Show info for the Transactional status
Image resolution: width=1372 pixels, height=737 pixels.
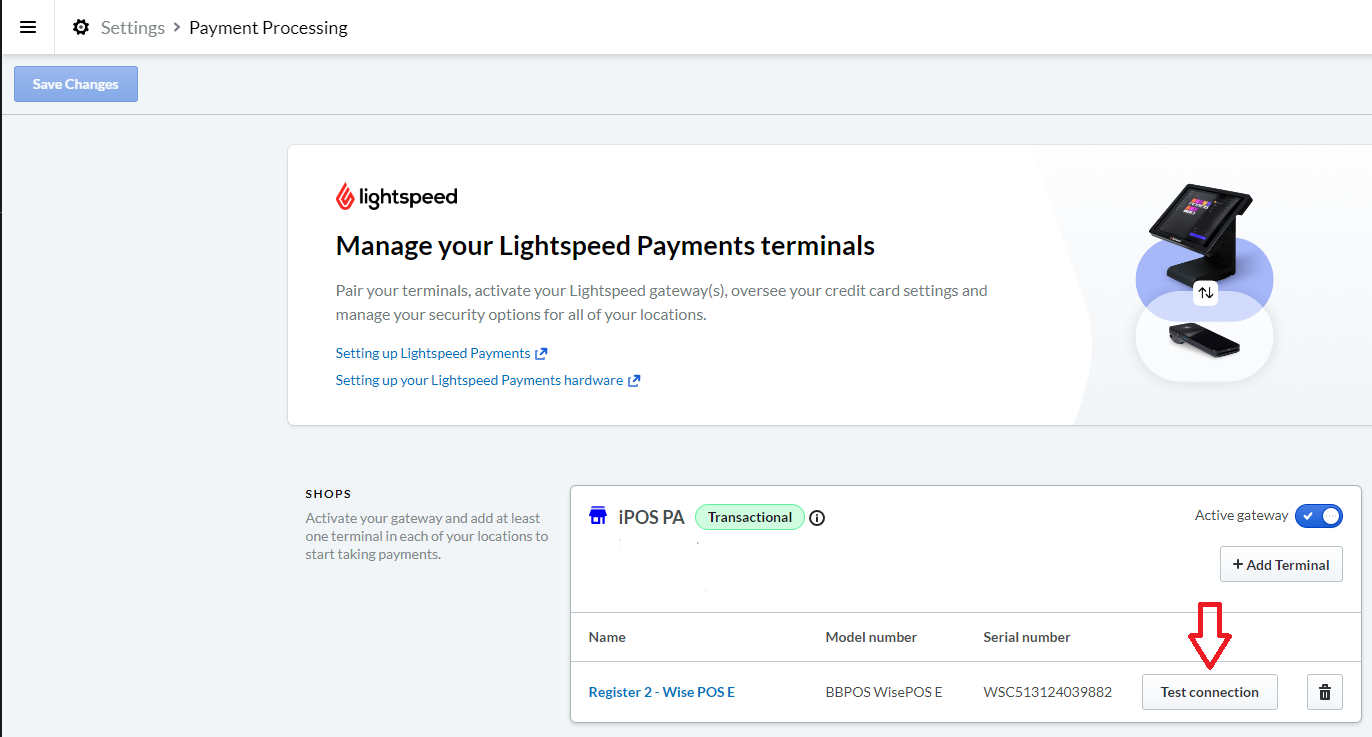[817, 518]
